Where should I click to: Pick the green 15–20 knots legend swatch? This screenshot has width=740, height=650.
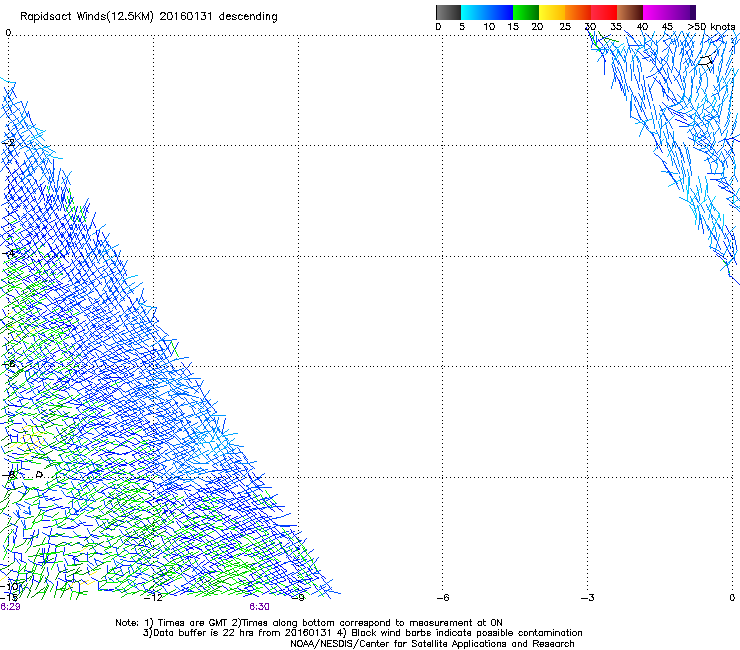526,12
